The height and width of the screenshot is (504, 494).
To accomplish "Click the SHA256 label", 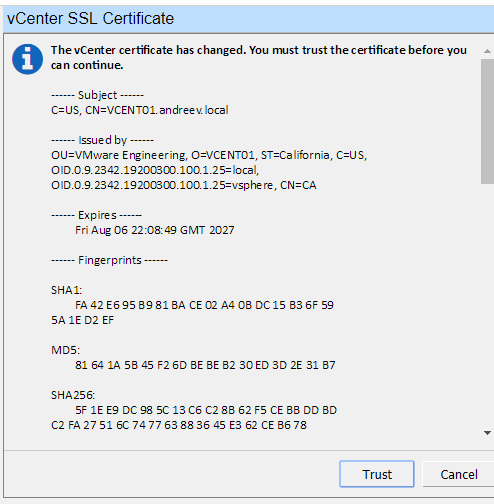I will [x=73, y=395].
